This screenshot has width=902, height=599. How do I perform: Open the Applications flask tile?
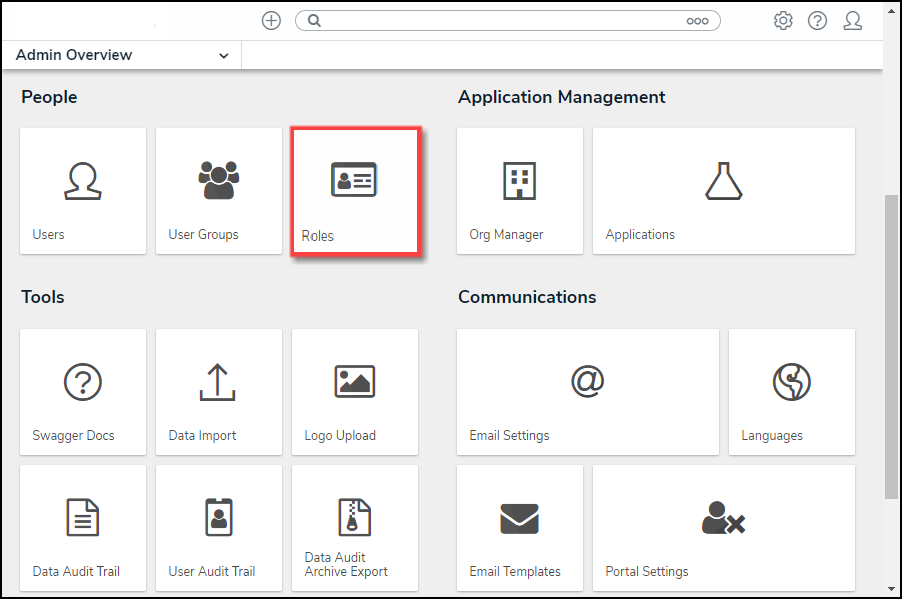point(724,190)
